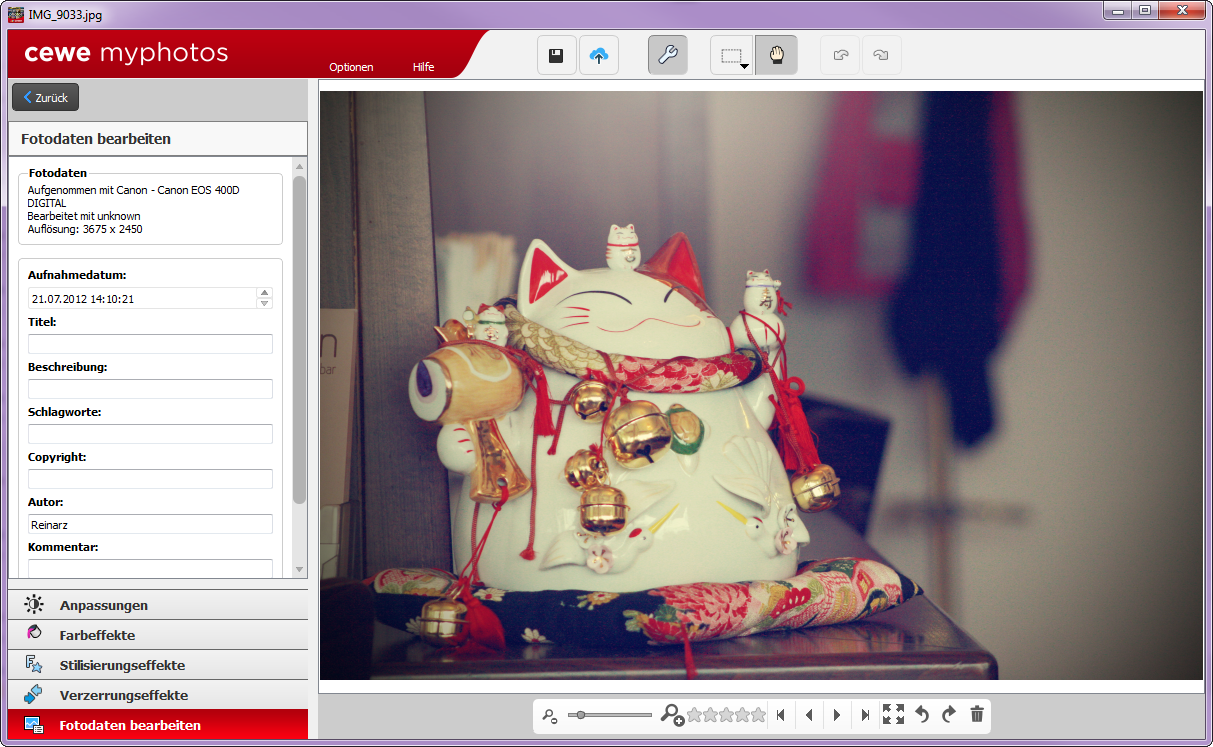Image resolution: width=1213 pixels, height=747 pixels.
Task: Click the Auflösung: 3675 x 2450 text
Action: click(85, 229)
